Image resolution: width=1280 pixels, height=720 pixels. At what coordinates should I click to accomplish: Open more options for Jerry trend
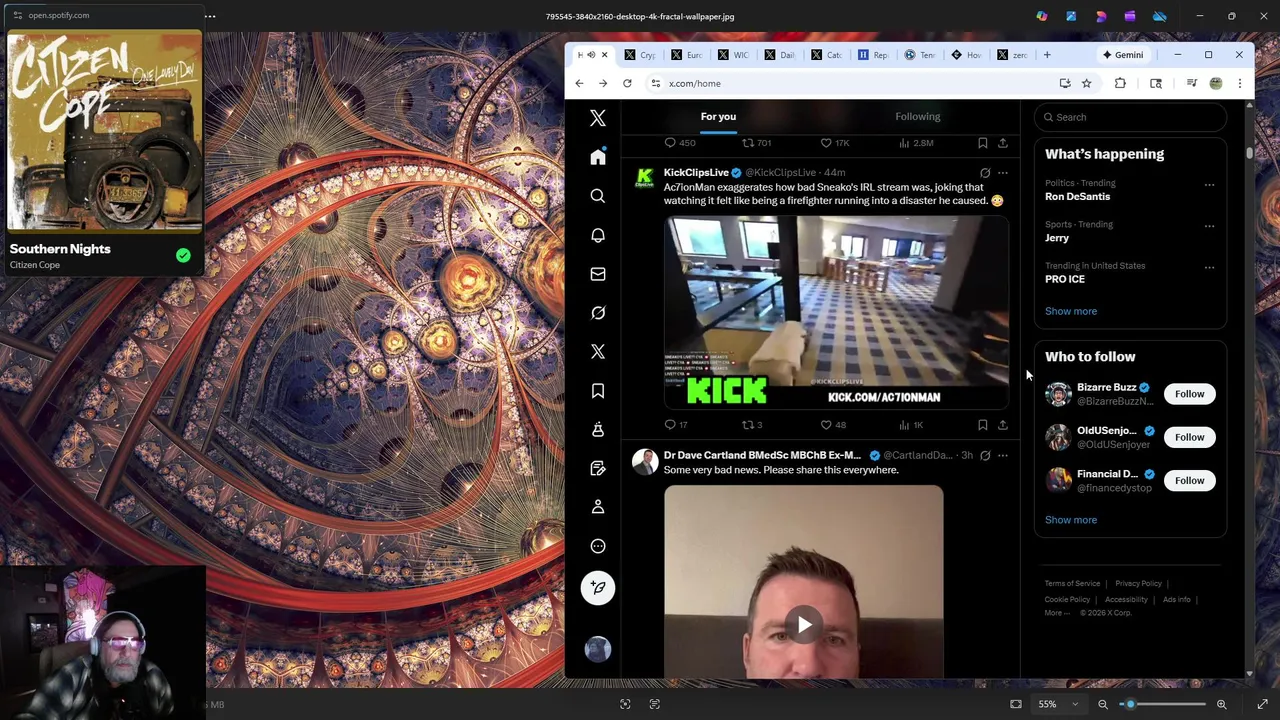point(1209,226)
